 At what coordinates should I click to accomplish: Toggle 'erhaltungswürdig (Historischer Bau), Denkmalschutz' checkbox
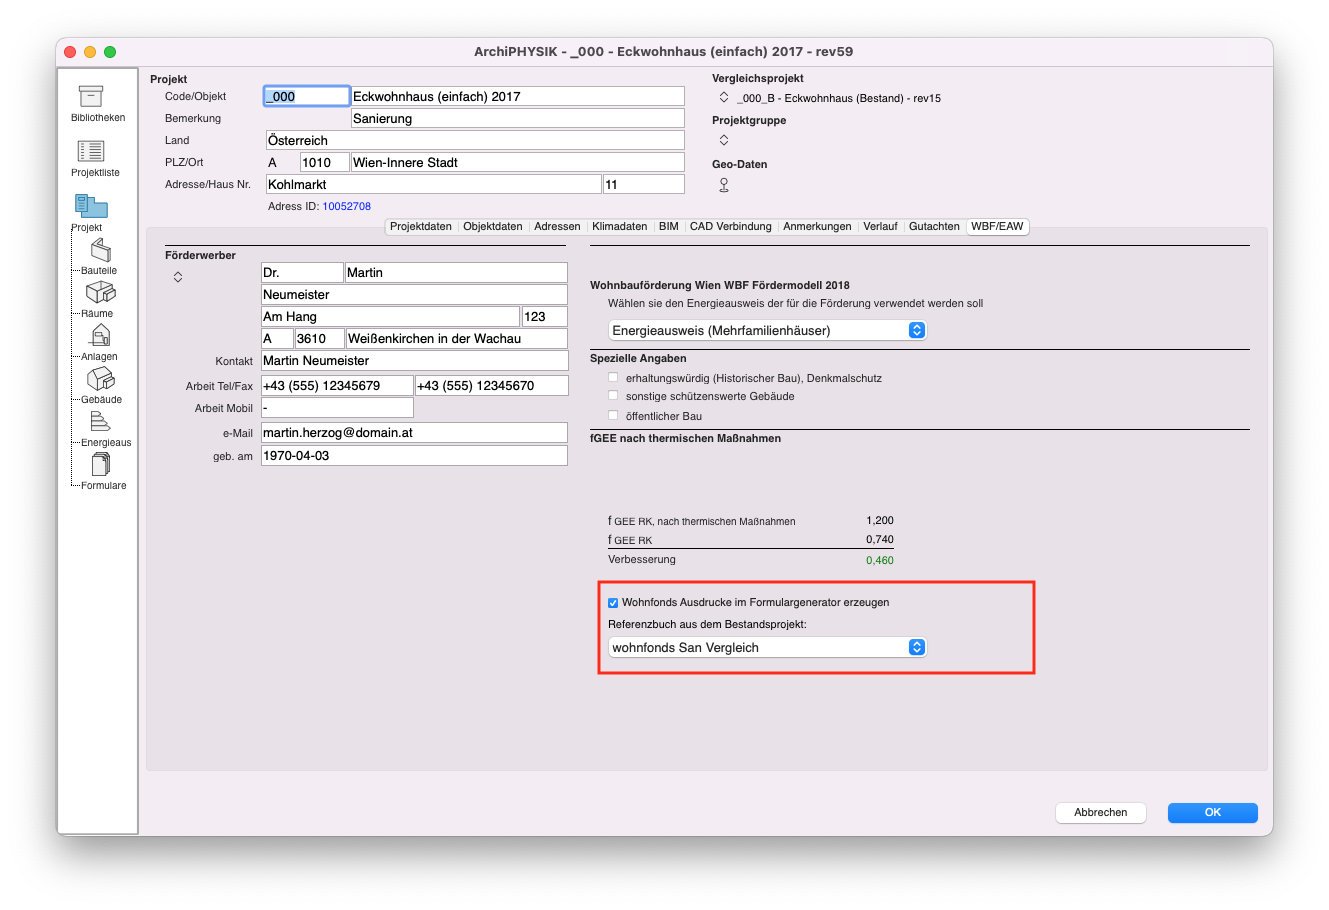point(613,378)
